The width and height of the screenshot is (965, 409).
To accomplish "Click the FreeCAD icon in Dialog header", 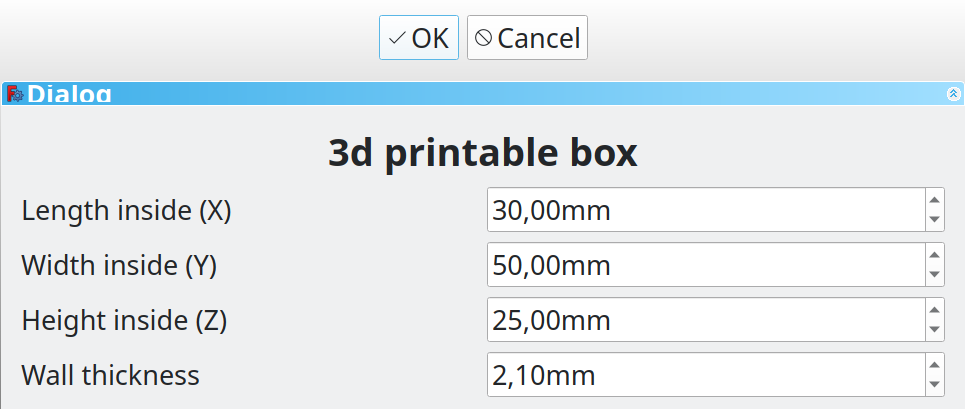I will (15, 94).
